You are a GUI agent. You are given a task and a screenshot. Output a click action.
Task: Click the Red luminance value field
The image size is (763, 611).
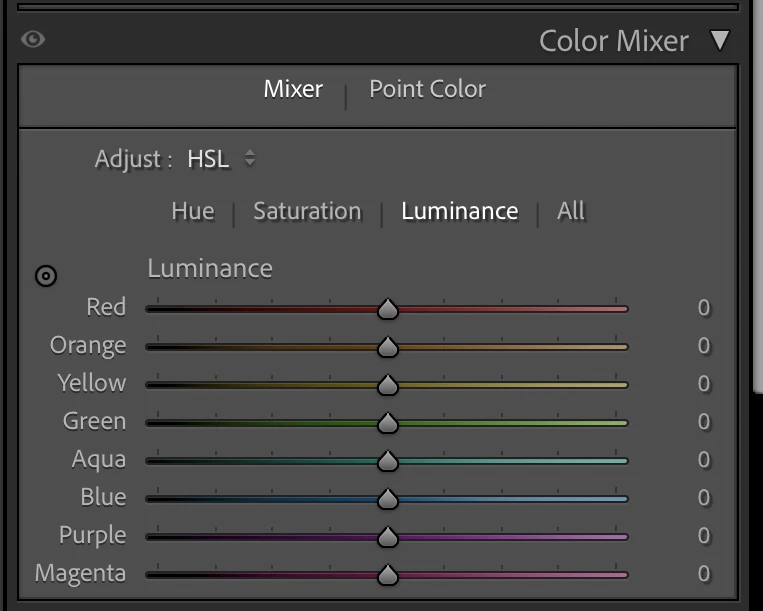pyautogui.click(x=703, y=308)
